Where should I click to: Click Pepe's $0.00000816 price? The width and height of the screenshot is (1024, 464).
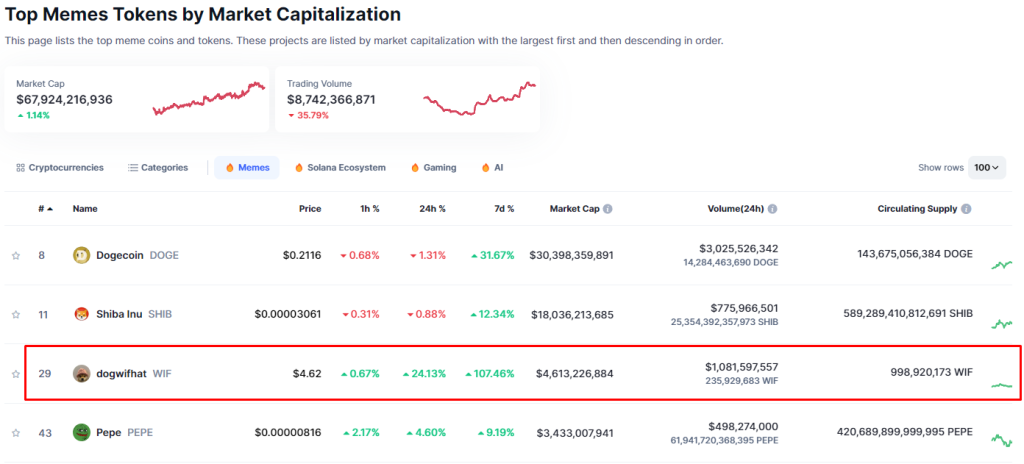(x=288, y=433)
